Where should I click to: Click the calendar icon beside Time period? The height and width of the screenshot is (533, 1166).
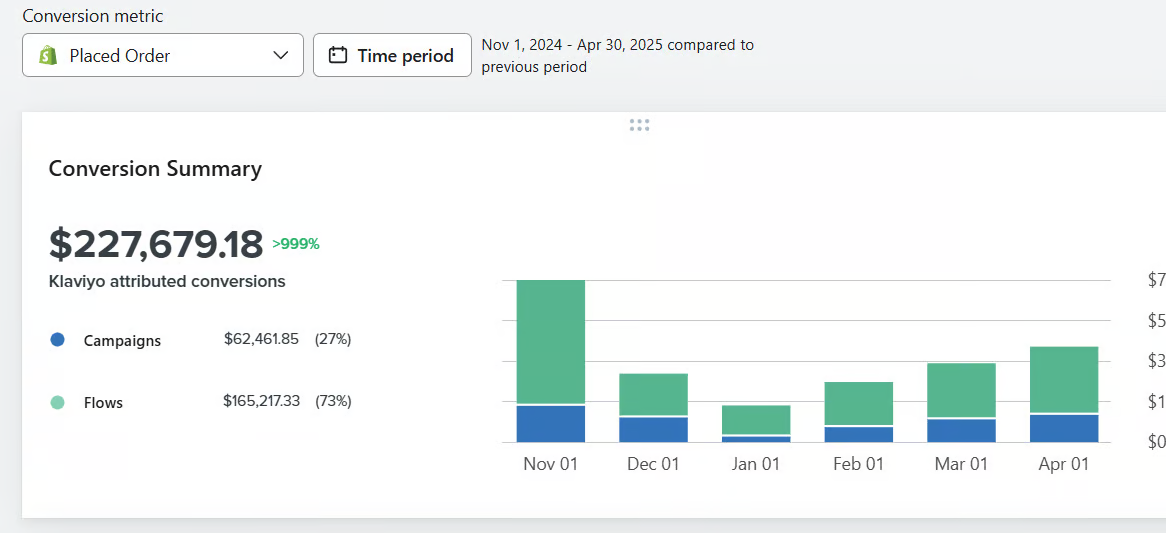[338, 56]
